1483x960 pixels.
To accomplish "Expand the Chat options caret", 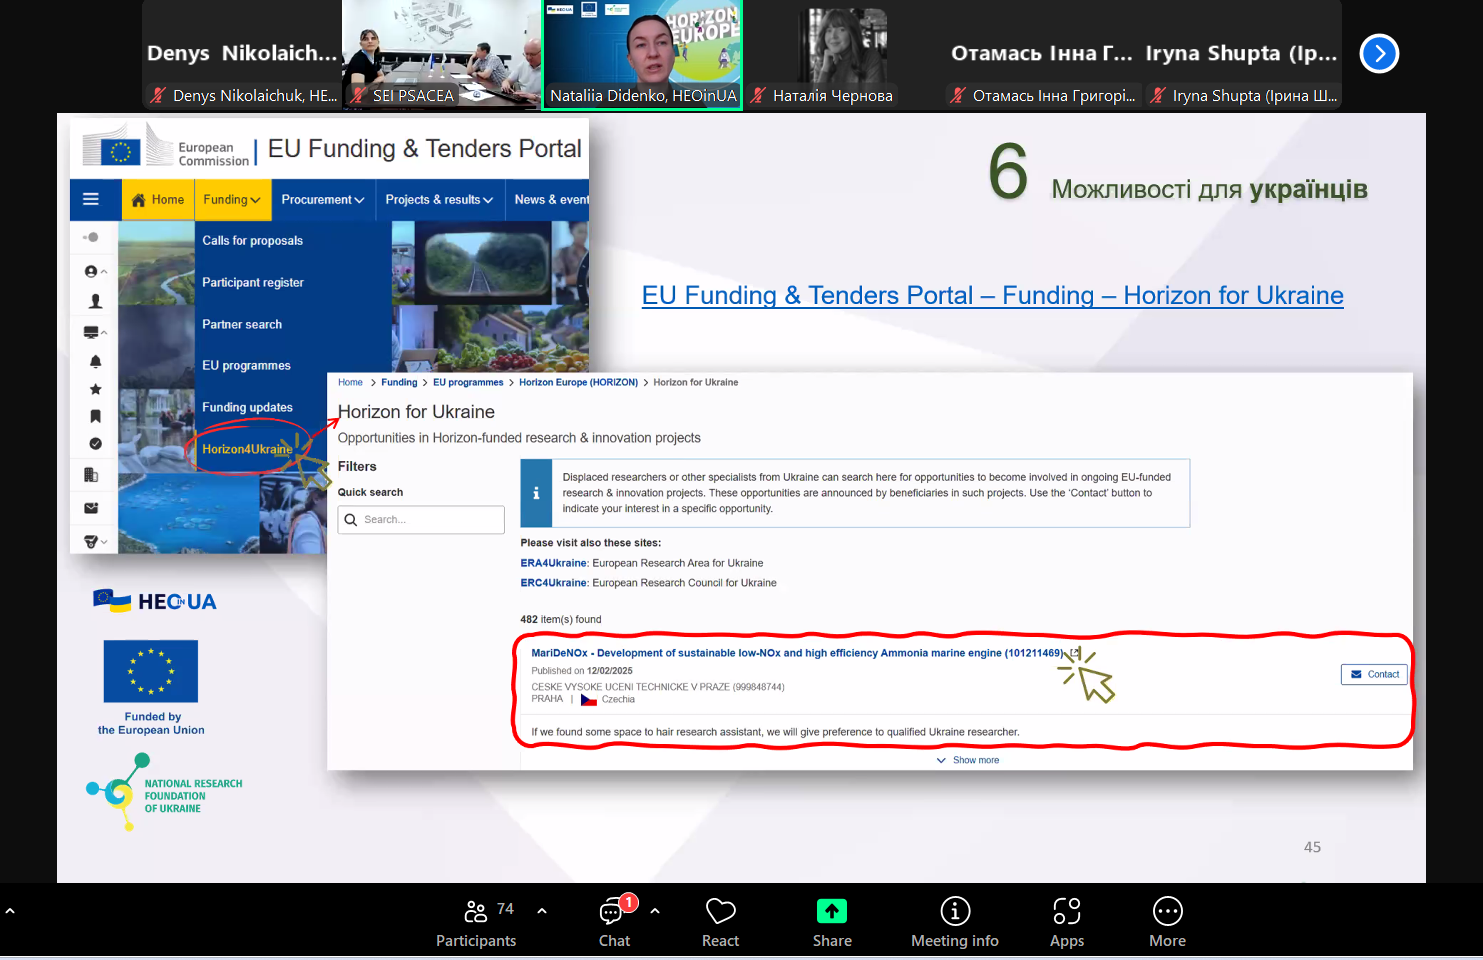I will 655,911.
